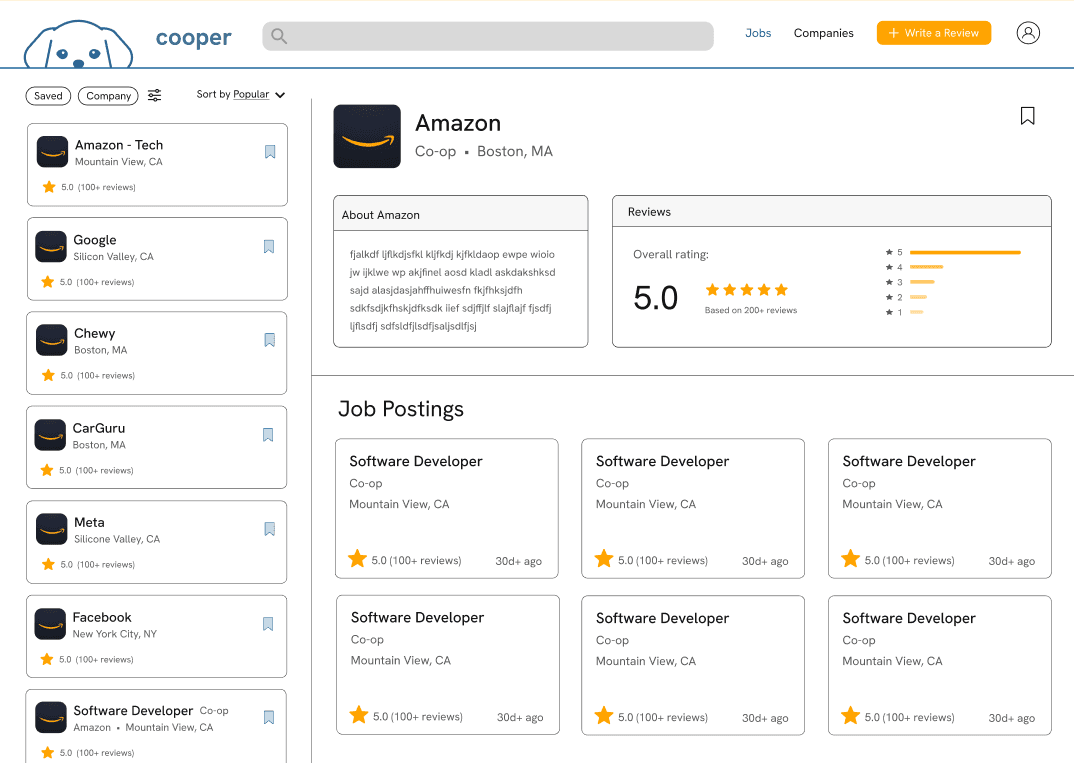Screen dimensions: 1074x763
Task: Click the Google card logo thumbnail
Action: (51, 247)
